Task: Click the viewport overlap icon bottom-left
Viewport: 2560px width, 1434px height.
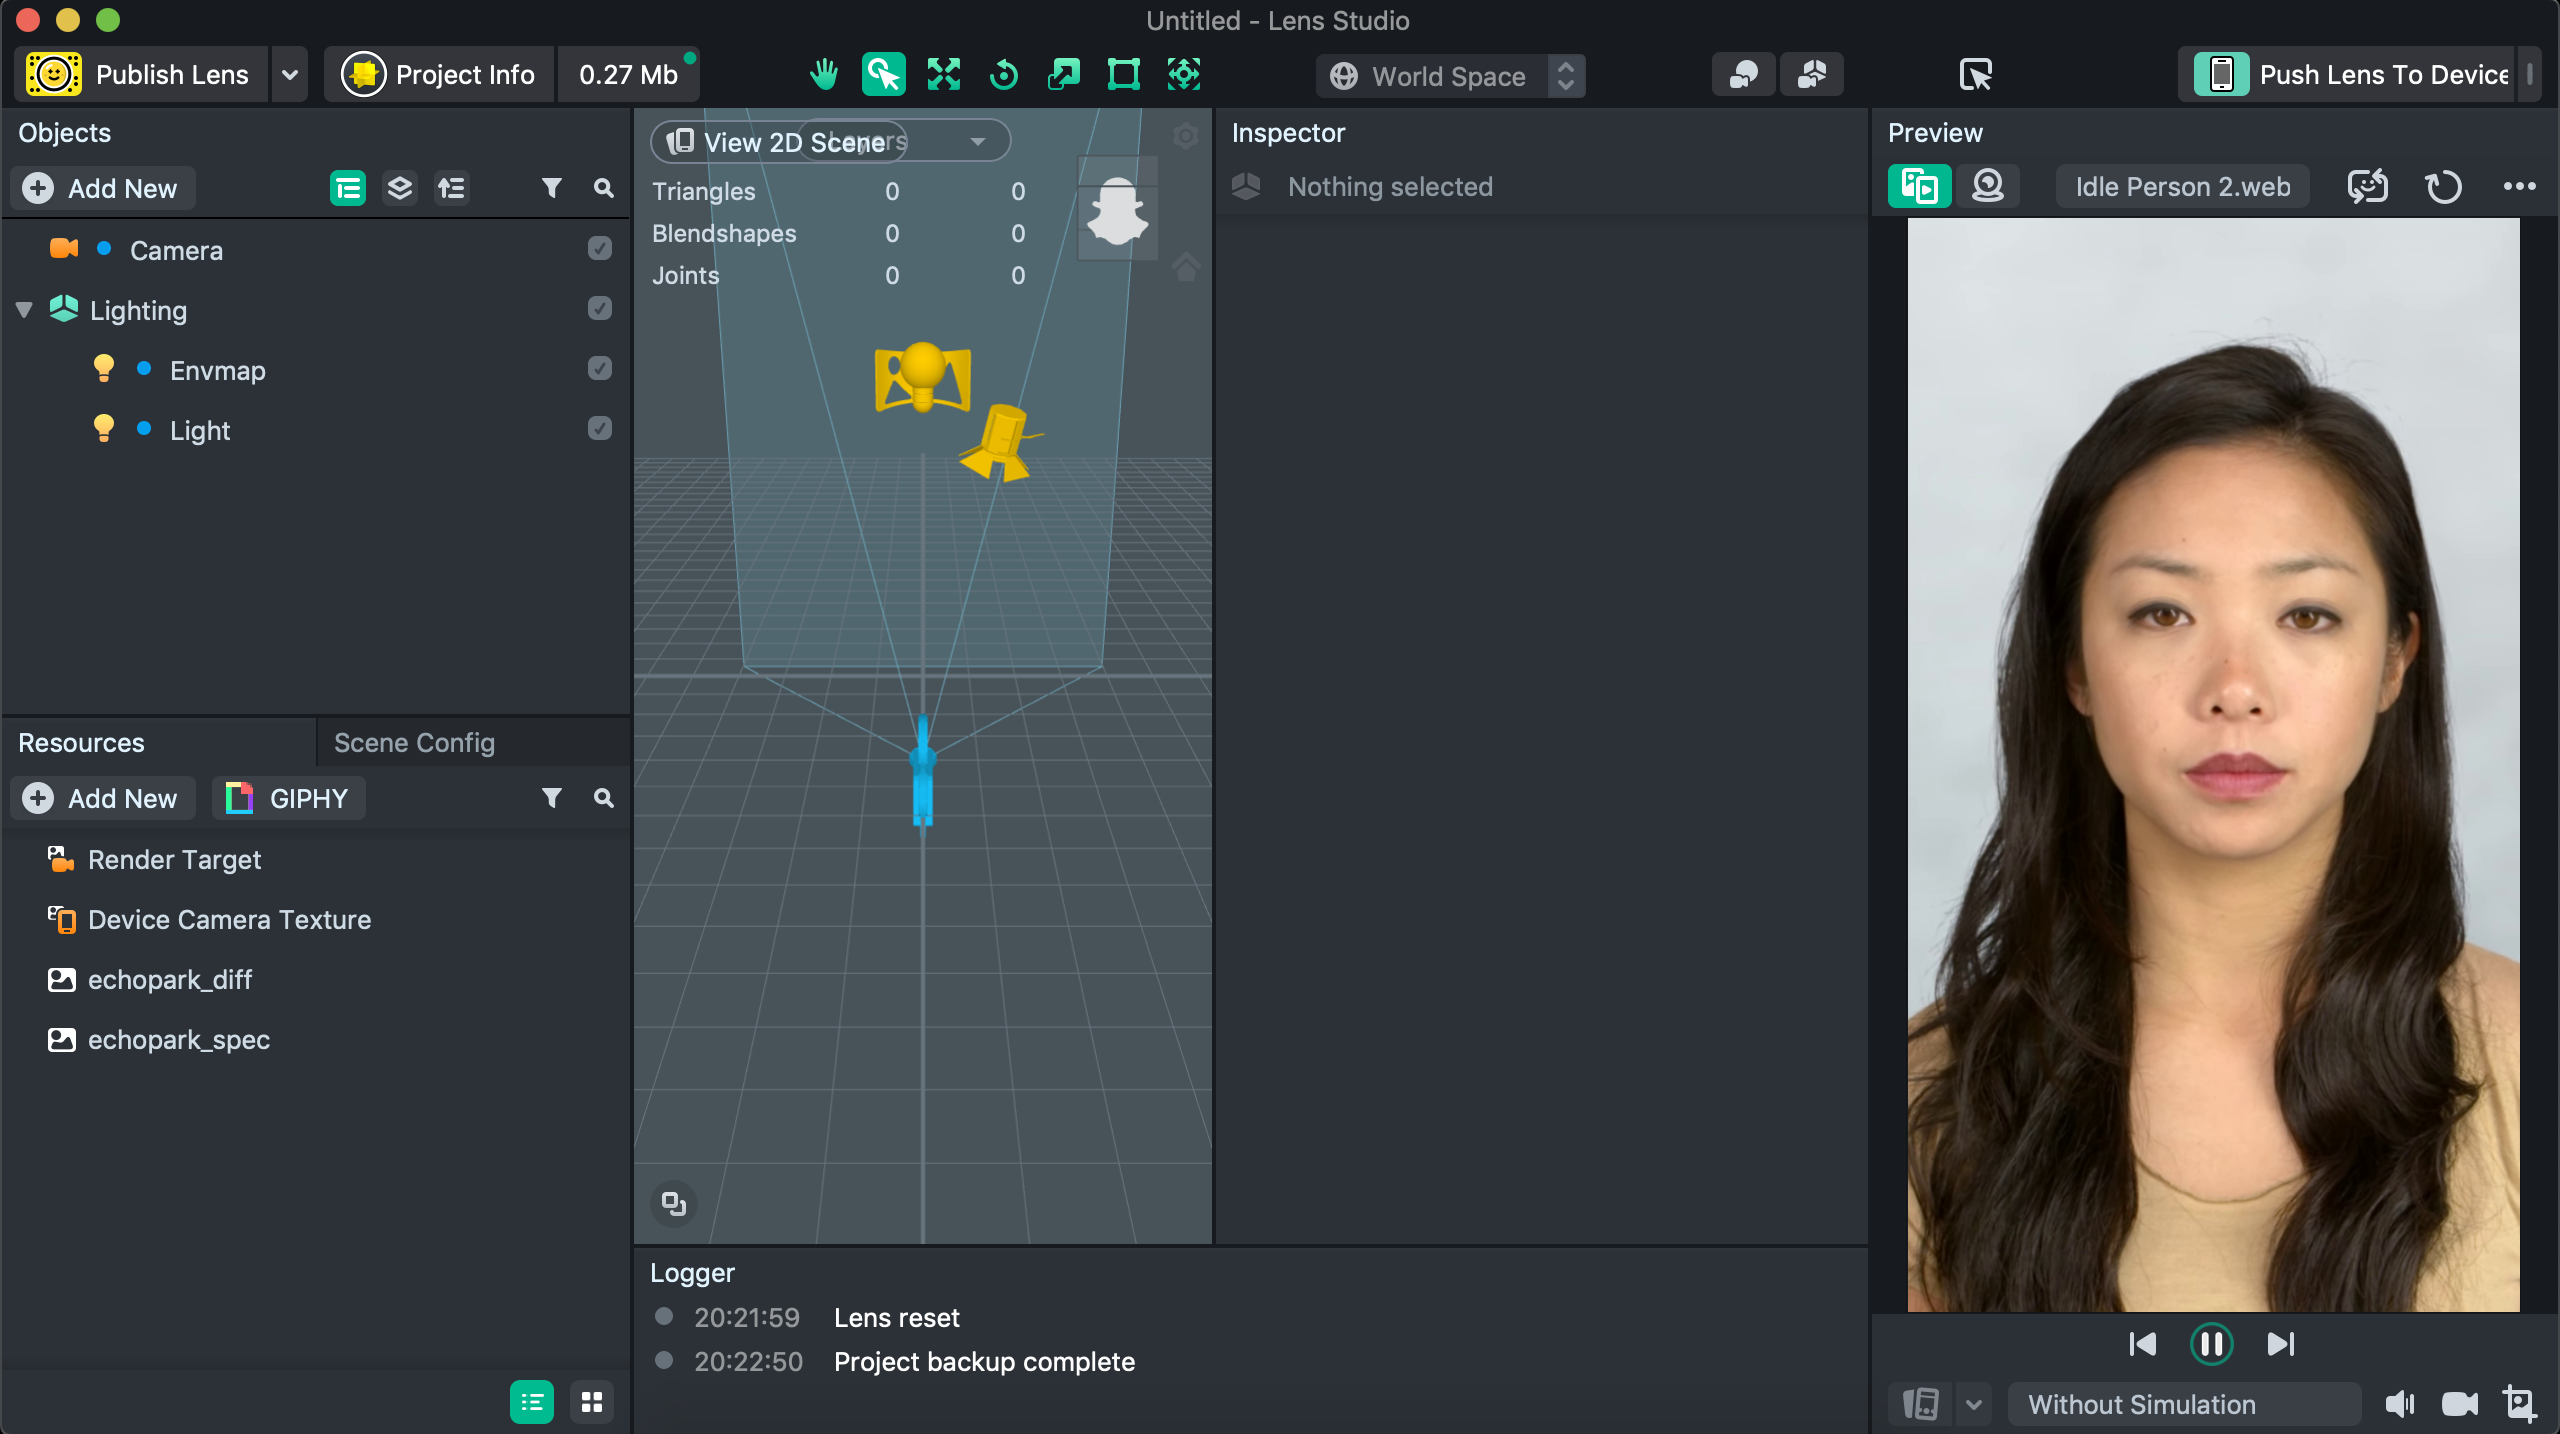Action: point(674,1203)
